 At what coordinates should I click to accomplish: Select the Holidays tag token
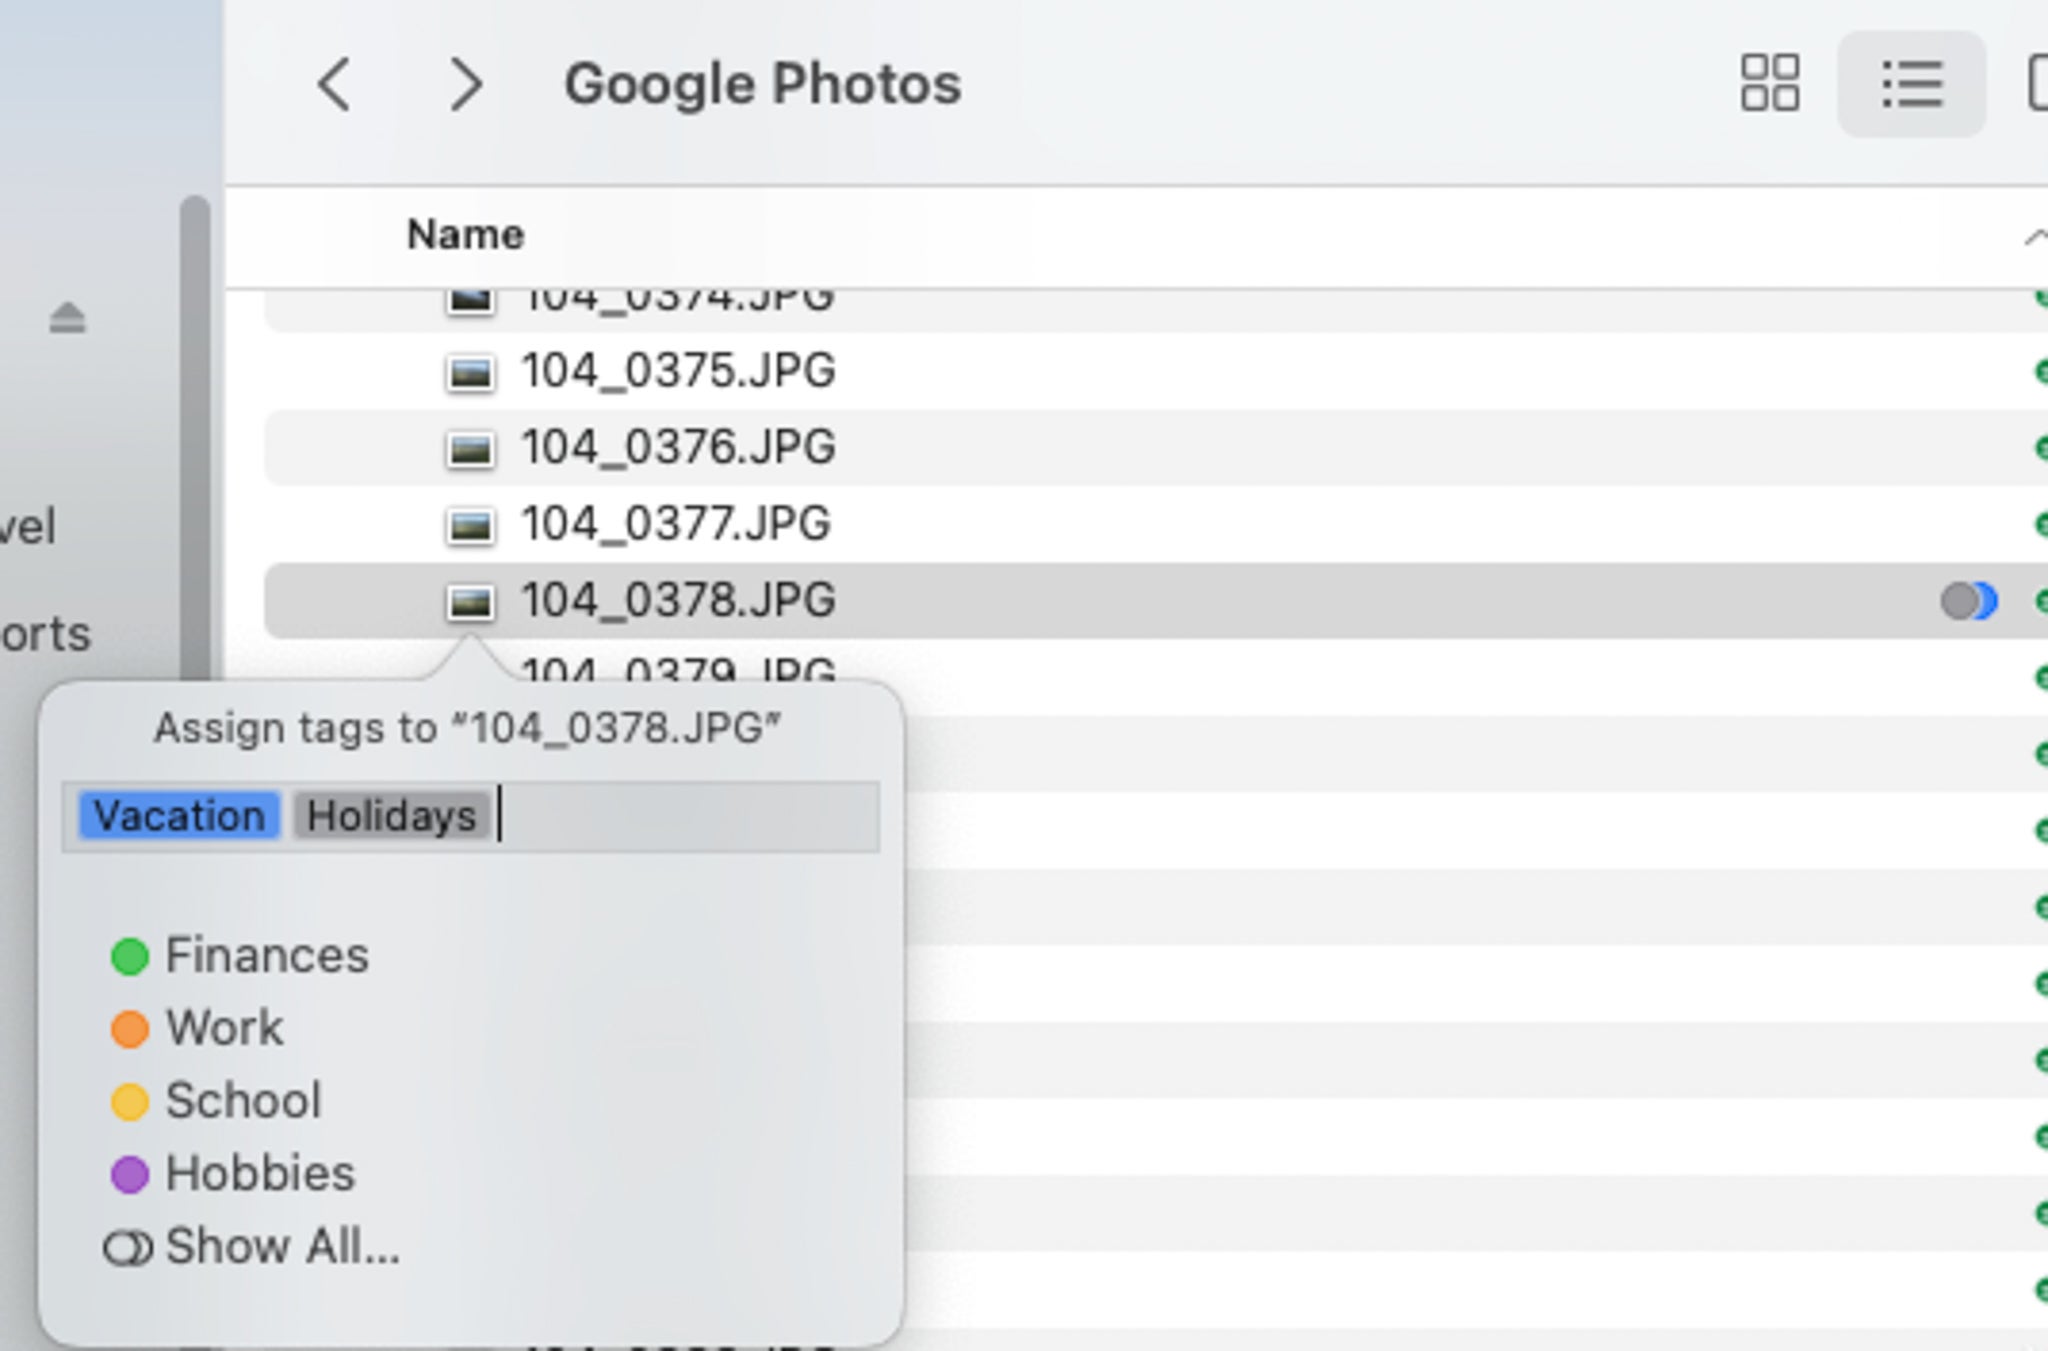pyautogui.click(x=391, y=816)
